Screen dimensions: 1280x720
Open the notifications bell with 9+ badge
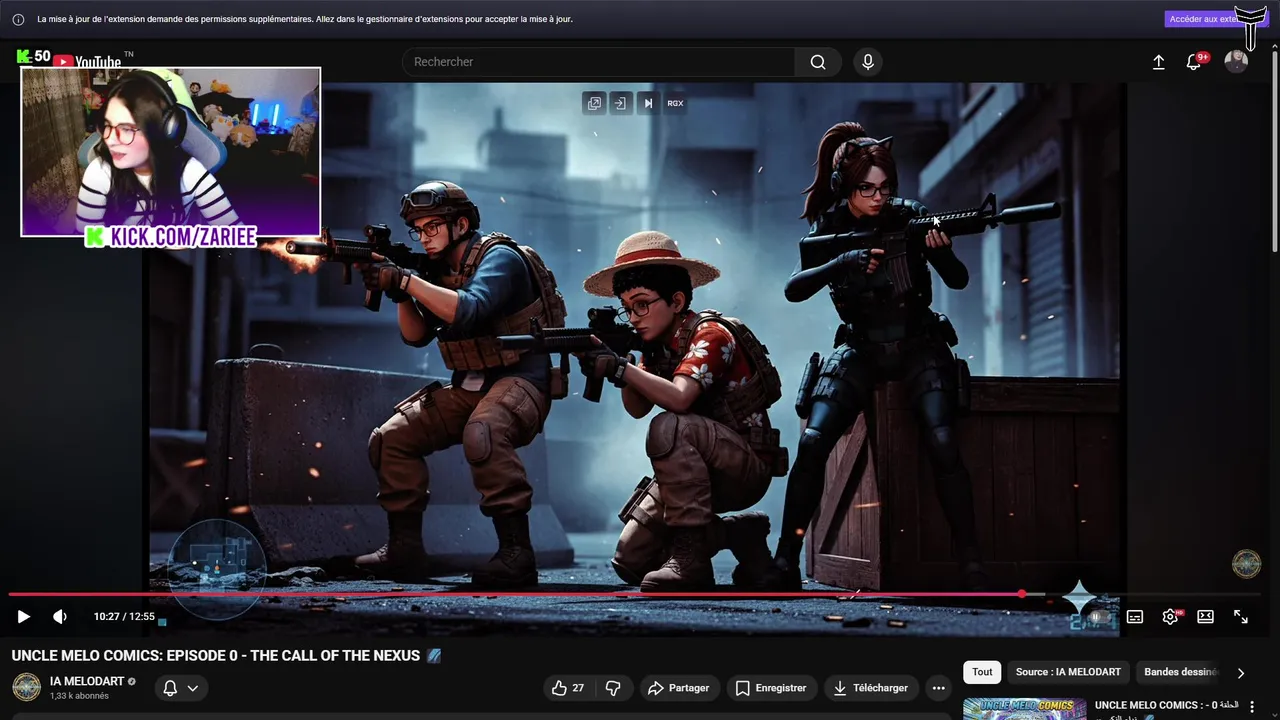[1194, 62]
